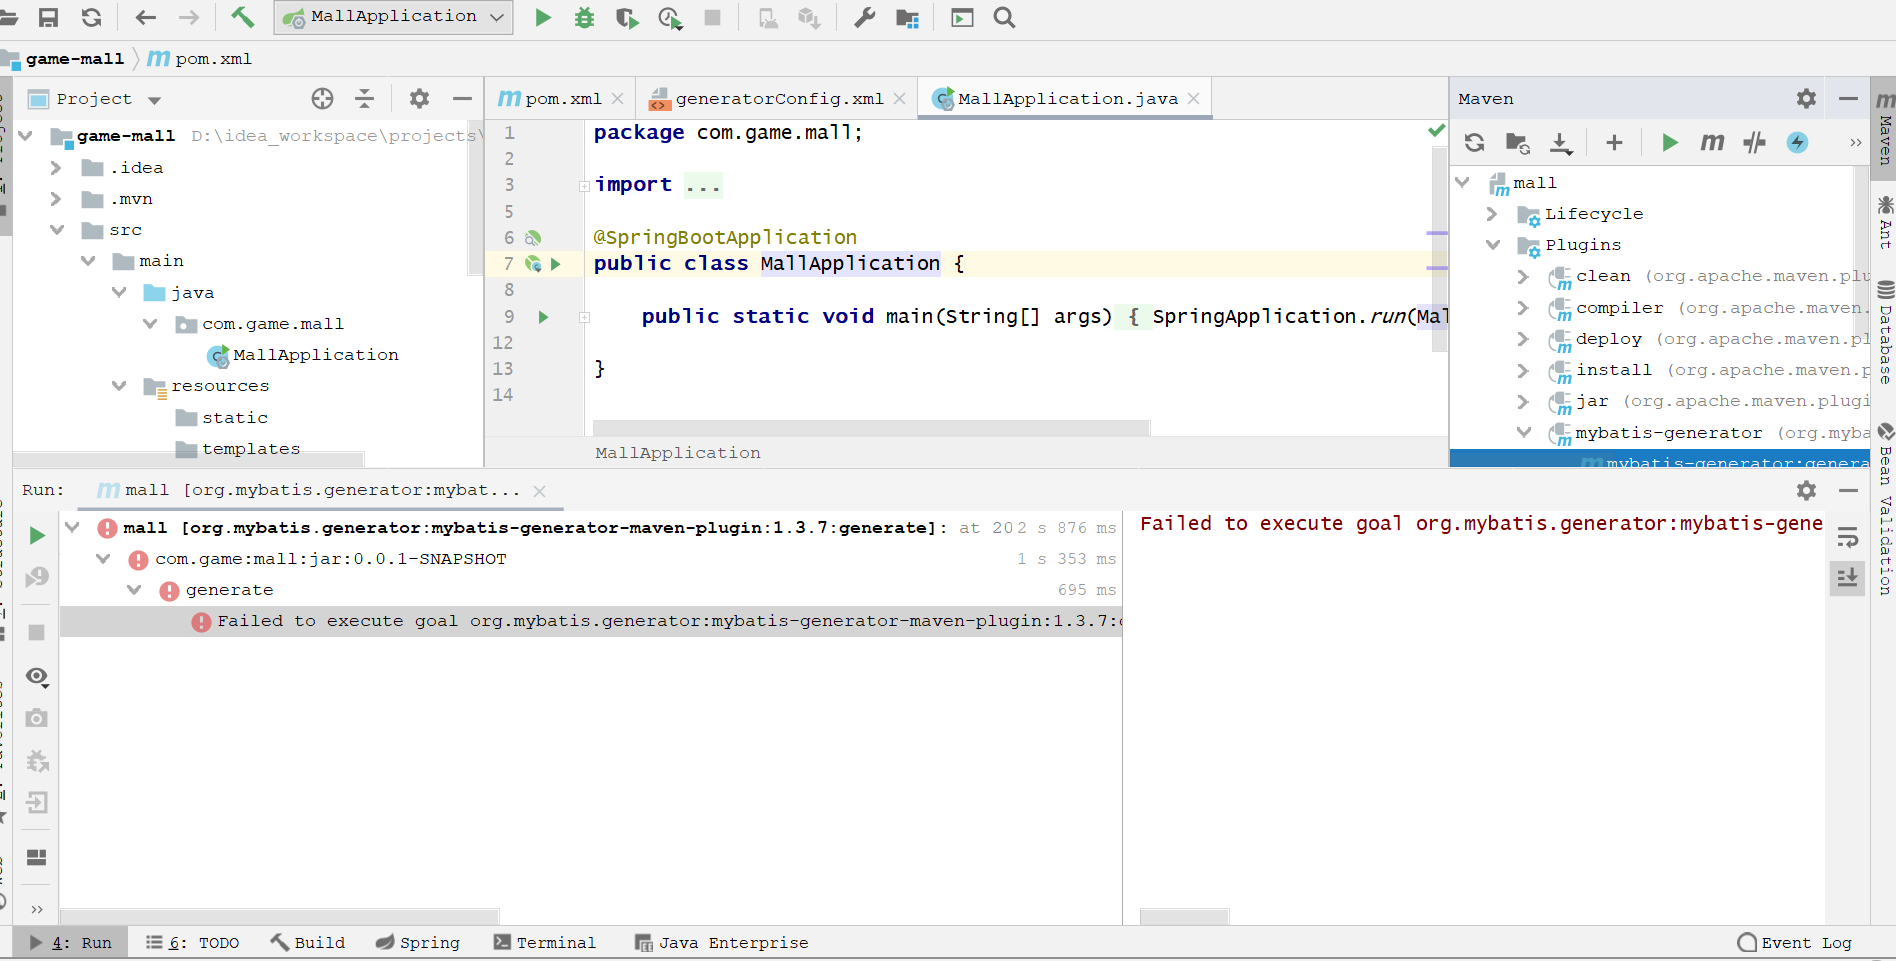Run Maven build green play icon

pyautogui.click(x=1669, y=142)
